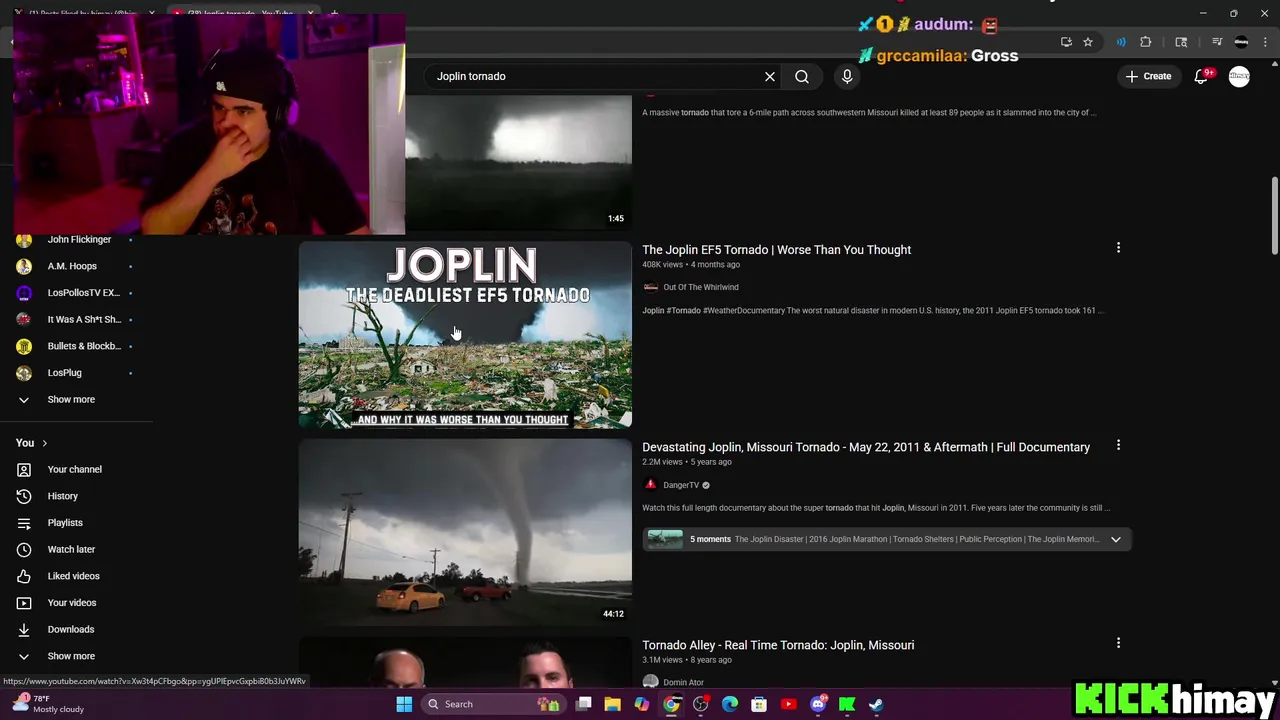Click the search magnifier button

pos(802,76)
